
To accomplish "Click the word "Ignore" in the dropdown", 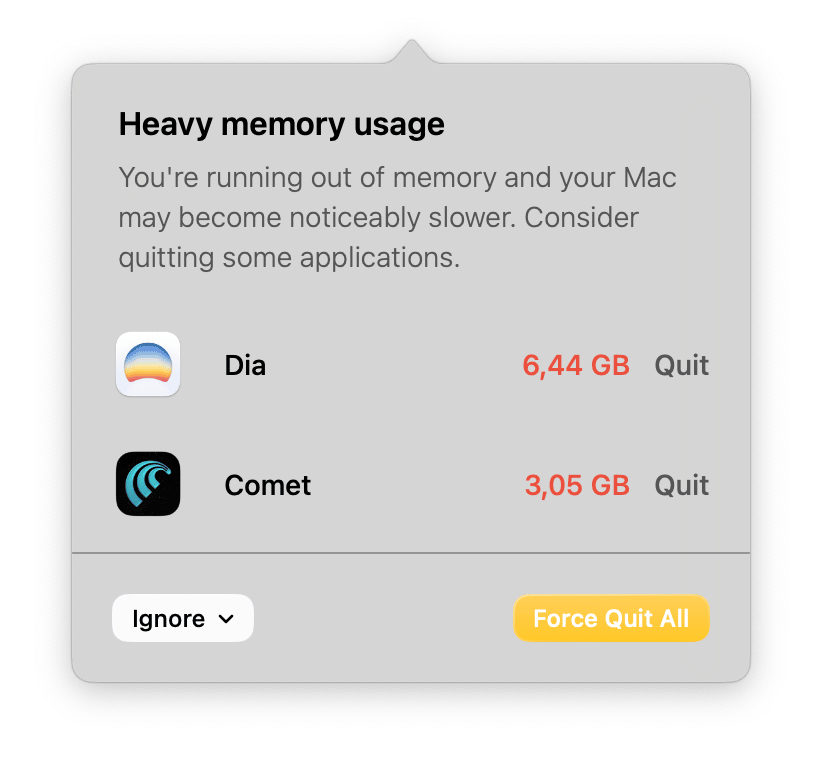I will pos(168,618).
